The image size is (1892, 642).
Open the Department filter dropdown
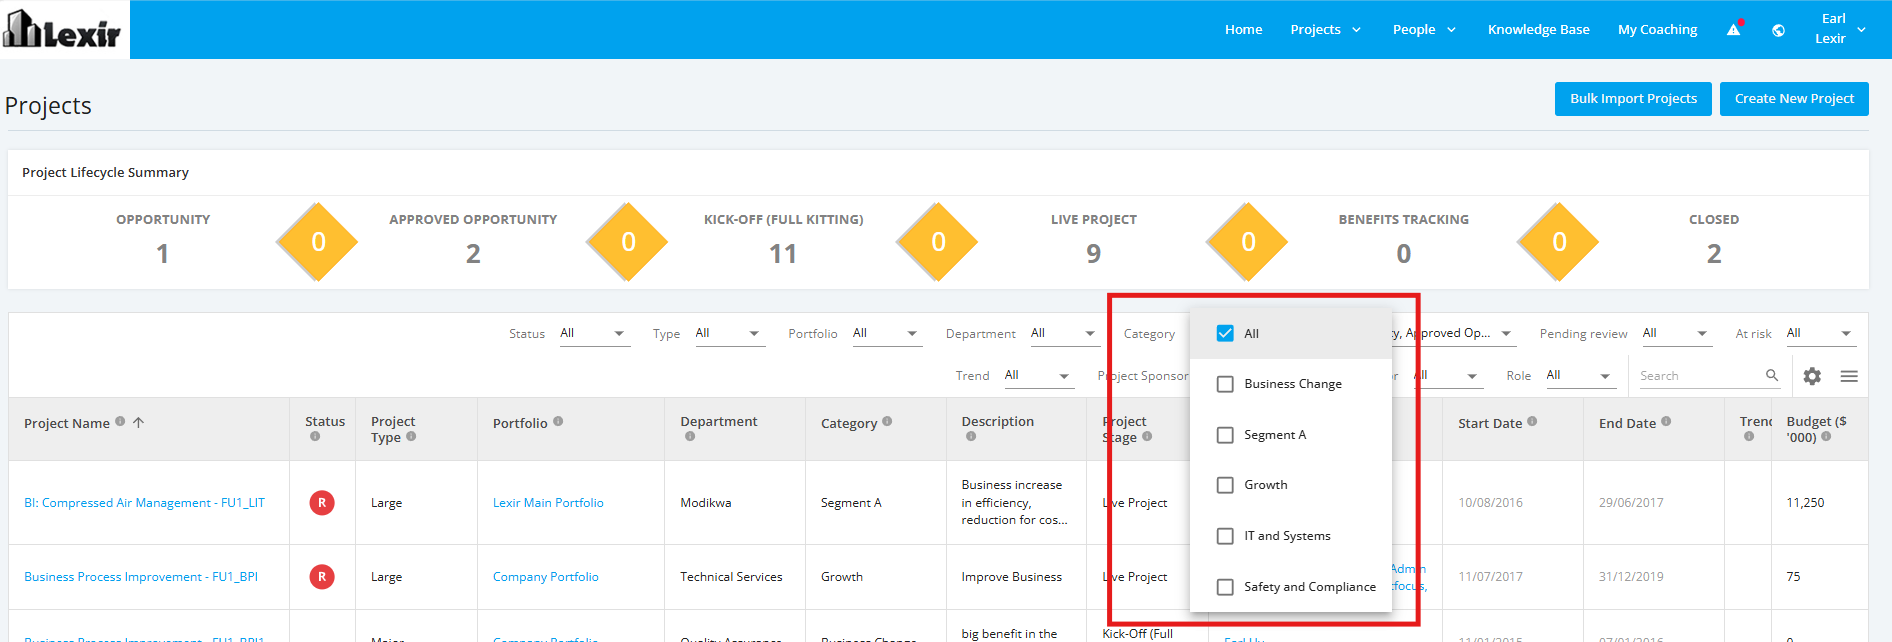[1064, 334]
